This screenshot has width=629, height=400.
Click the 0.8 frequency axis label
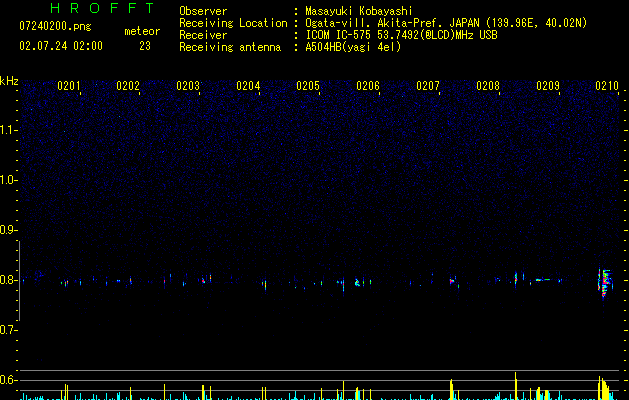[8, 280]
